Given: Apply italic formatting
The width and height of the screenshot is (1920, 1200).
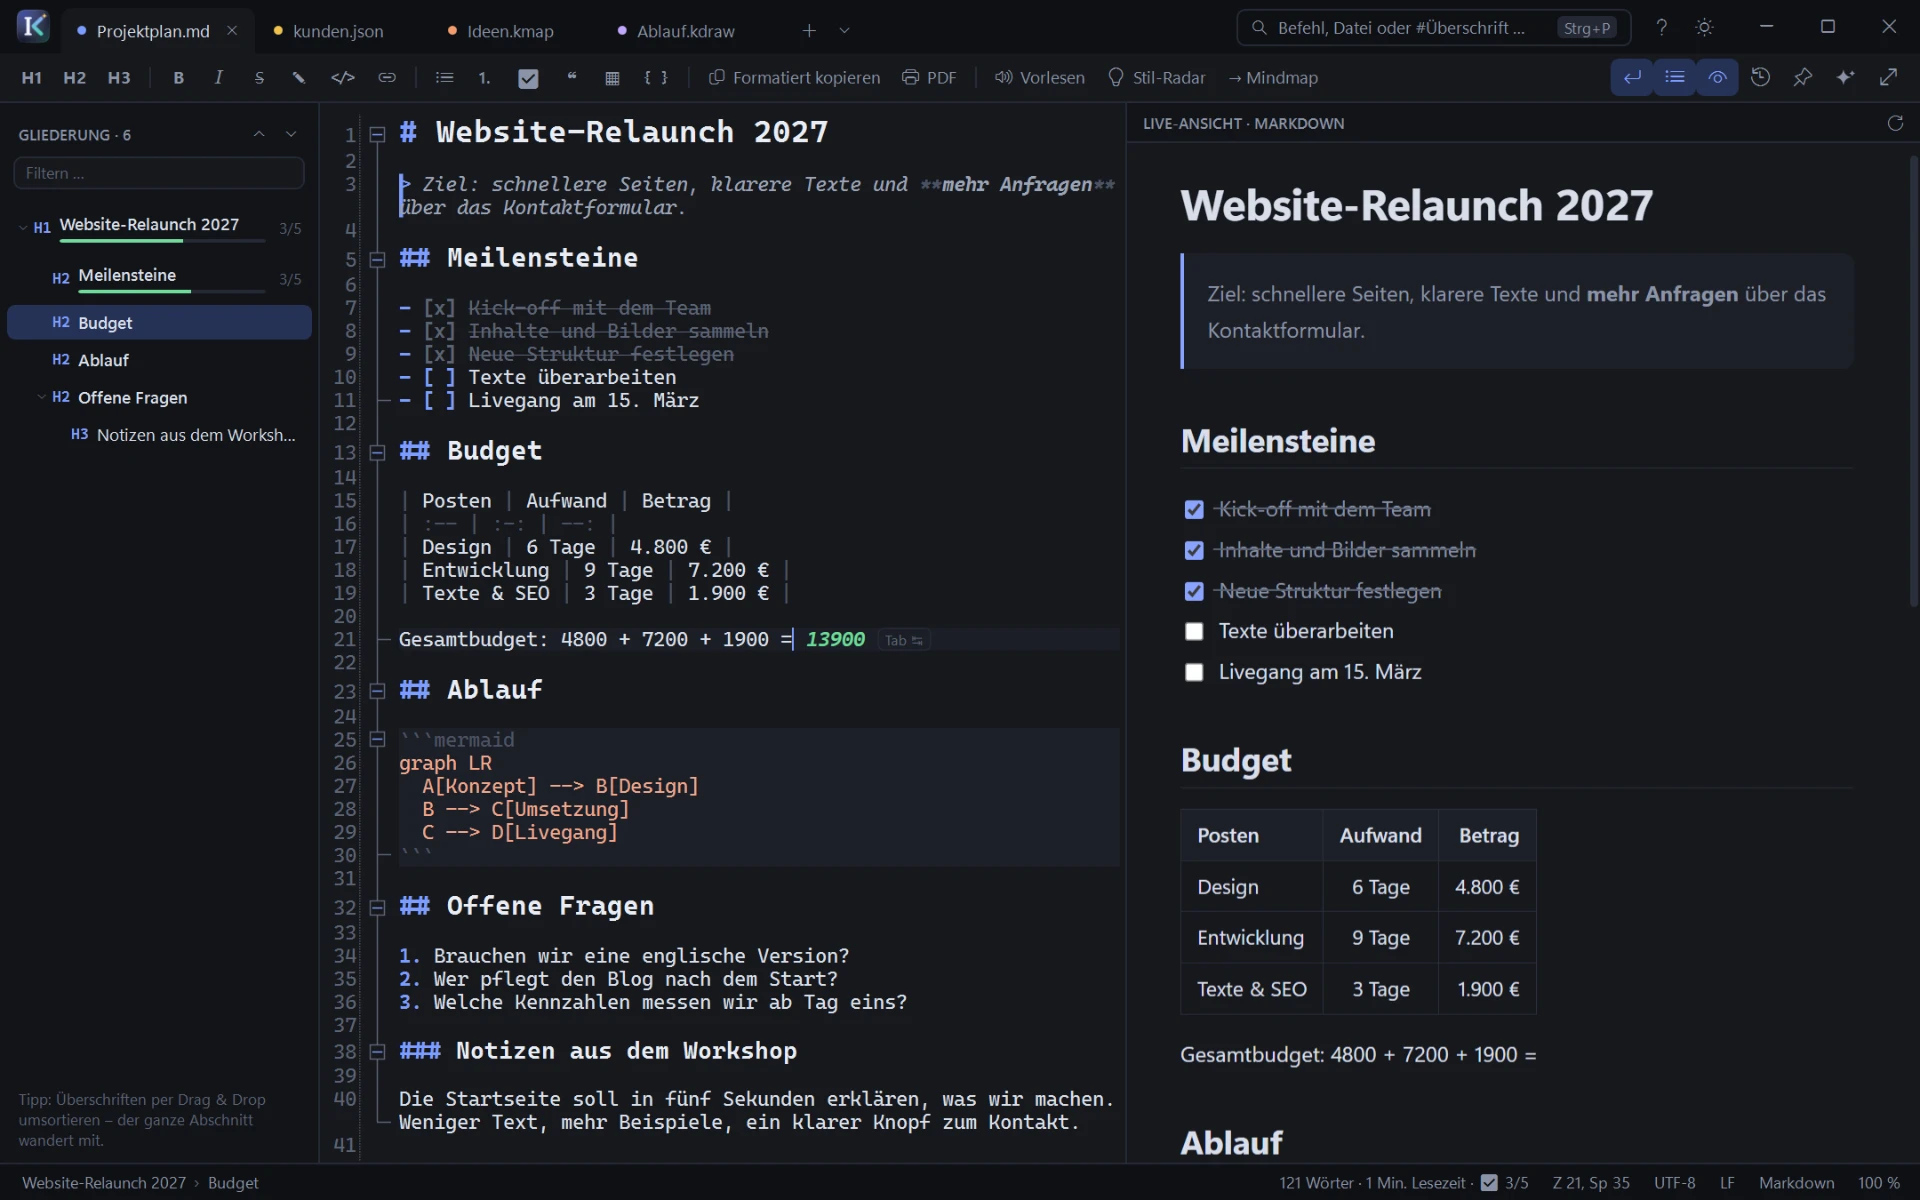Looking at the screenshot, I should pyautogui.click(x=218, y=78).
